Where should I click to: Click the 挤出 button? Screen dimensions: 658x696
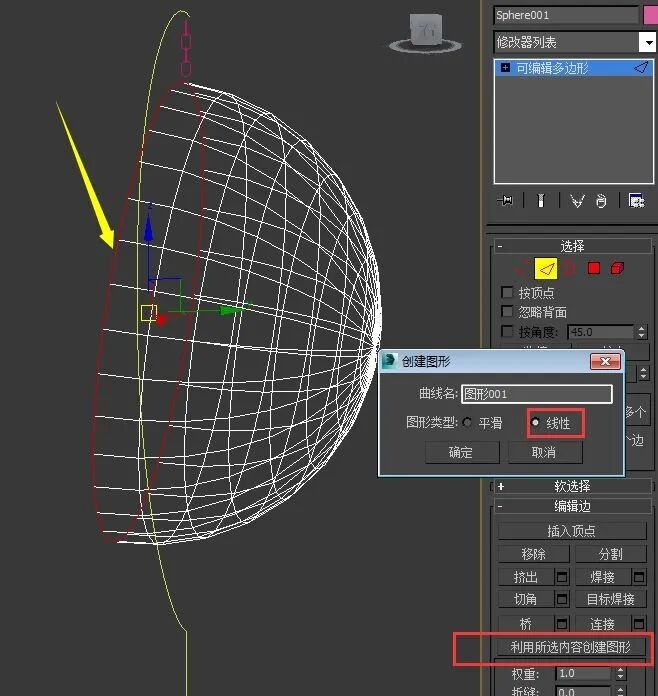pyautogui.click(x=526, y=577)
